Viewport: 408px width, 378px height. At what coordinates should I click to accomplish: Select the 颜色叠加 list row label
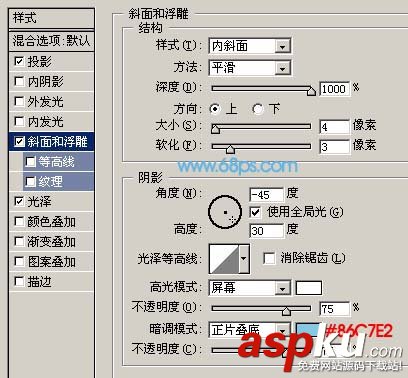(x=52, y=221)
